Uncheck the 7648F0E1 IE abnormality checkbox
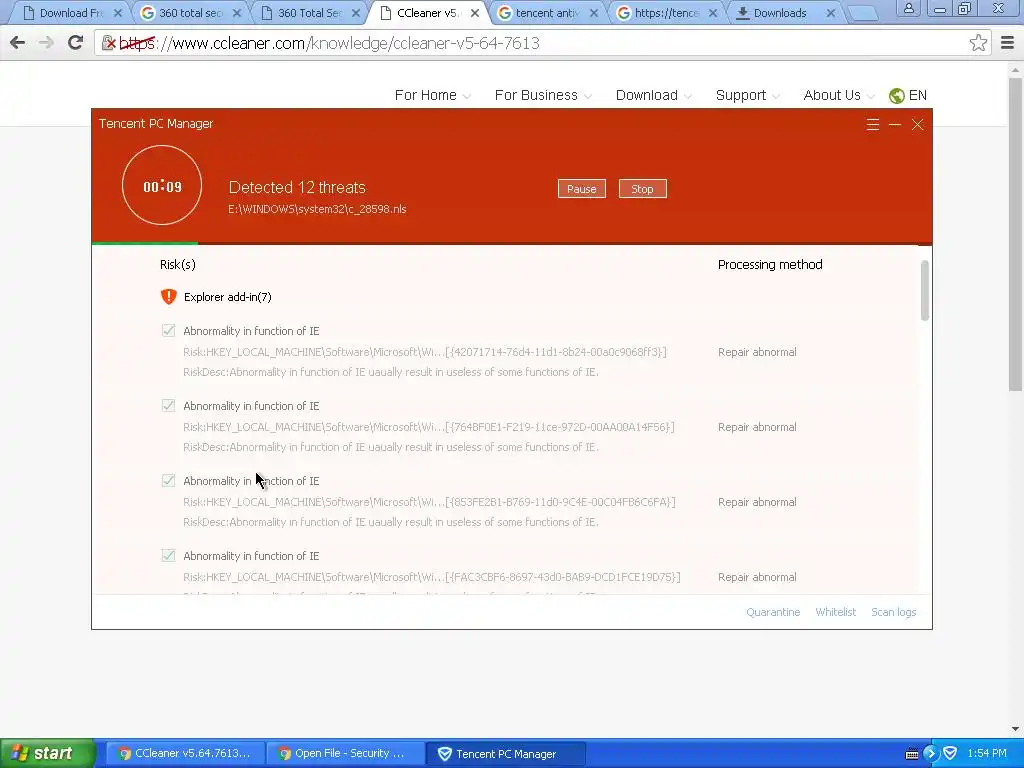The image size is (1024, 768). click(168, 406)
